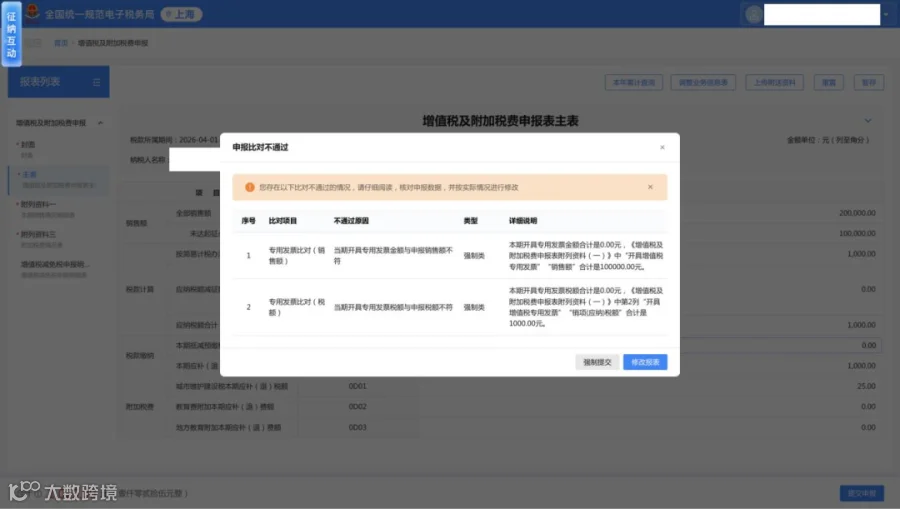
Task: Go to 首页 breadcrumb link
Action: tap(61, 43)
